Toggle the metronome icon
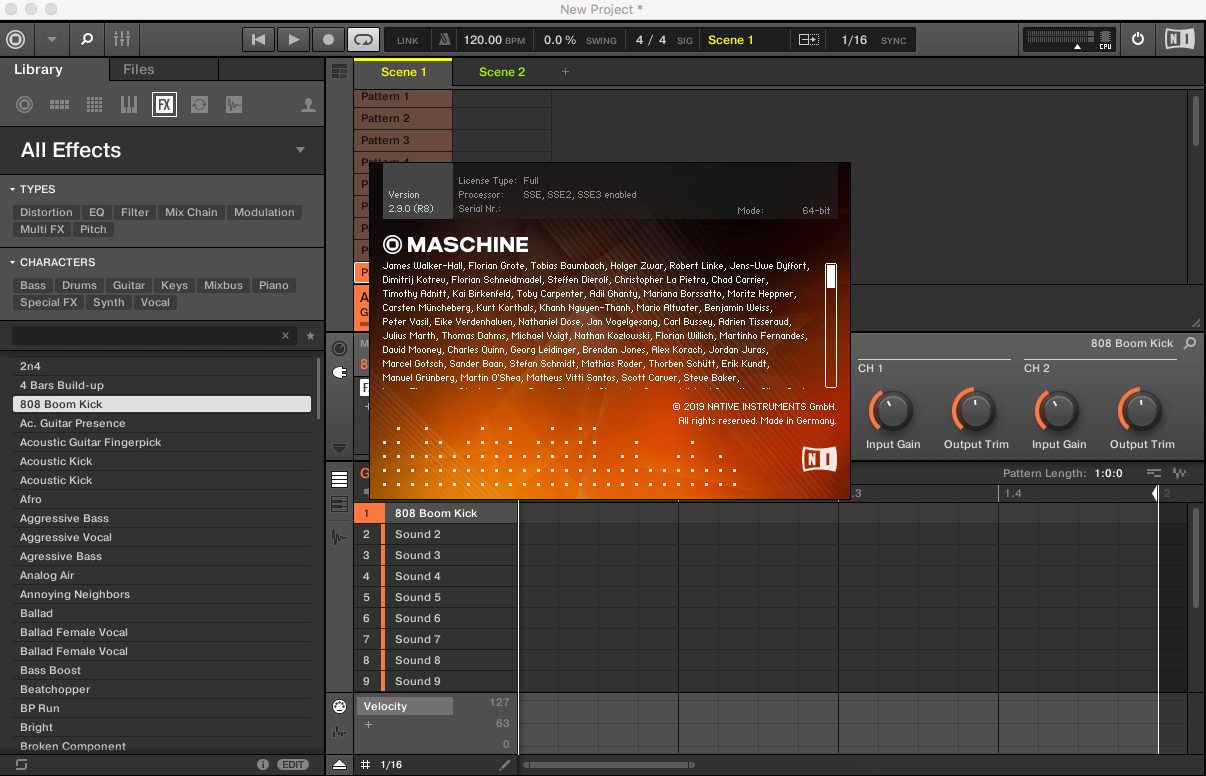Viewport: 1206px width, 776px height. 444,40
